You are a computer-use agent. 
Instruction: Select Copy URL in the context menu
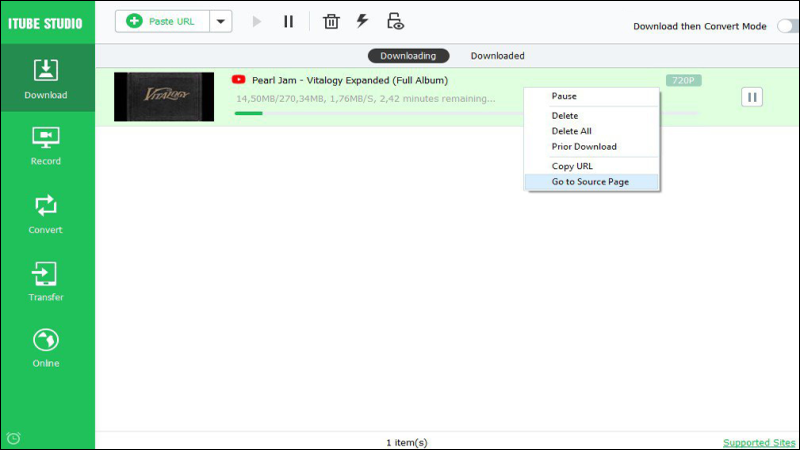592,166
